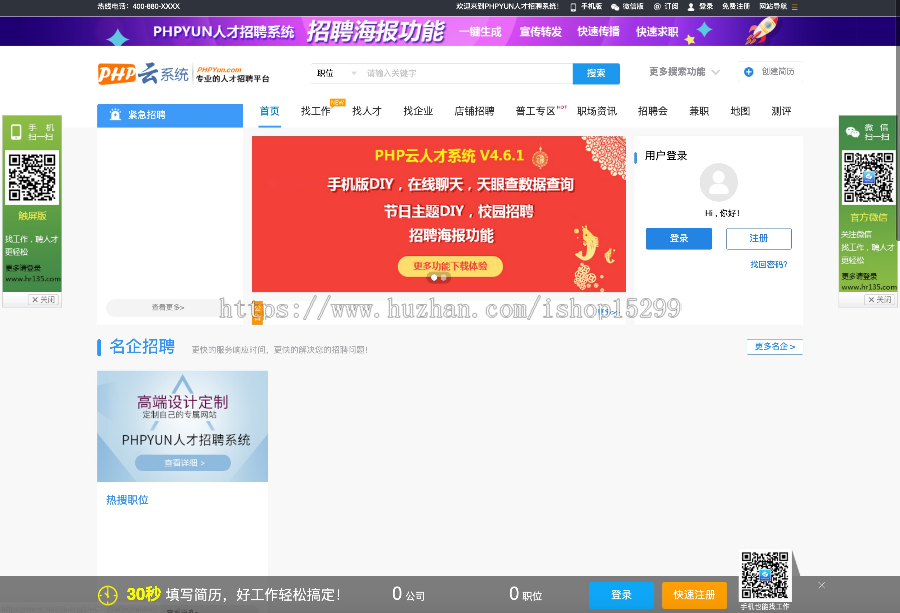
Task: Click 热搜职位 hot jobs link
Action: 127,500
